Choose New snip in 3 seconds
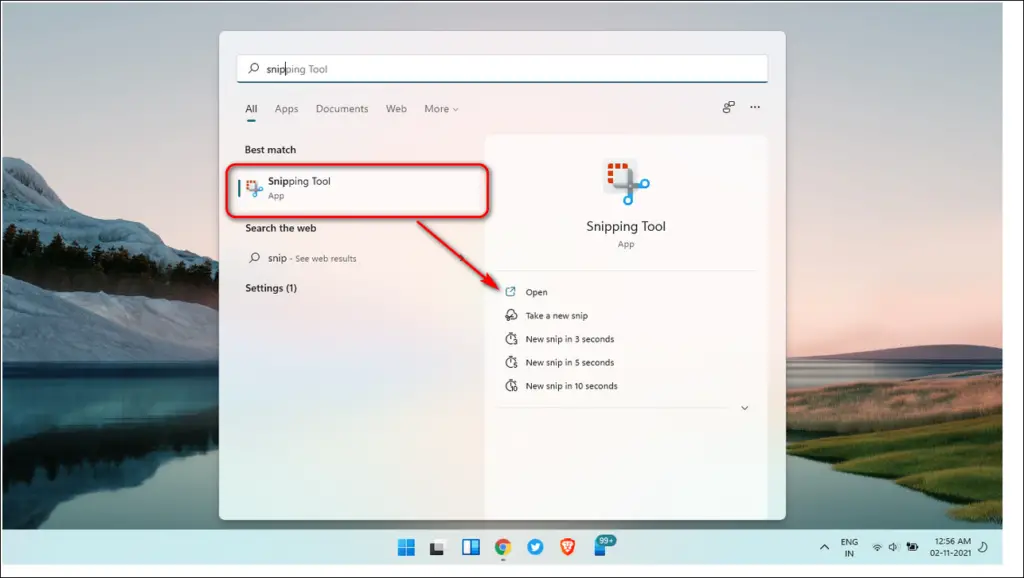The height and width of the screenshot is (578, 1024). click(569, 339)
